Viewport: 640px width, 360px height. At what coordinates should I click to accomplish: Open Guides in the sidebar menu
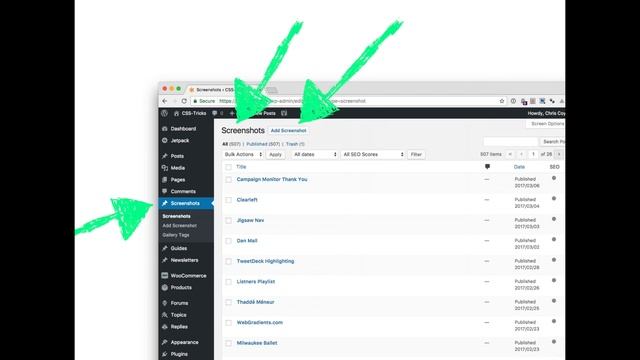tap(186, 248)
